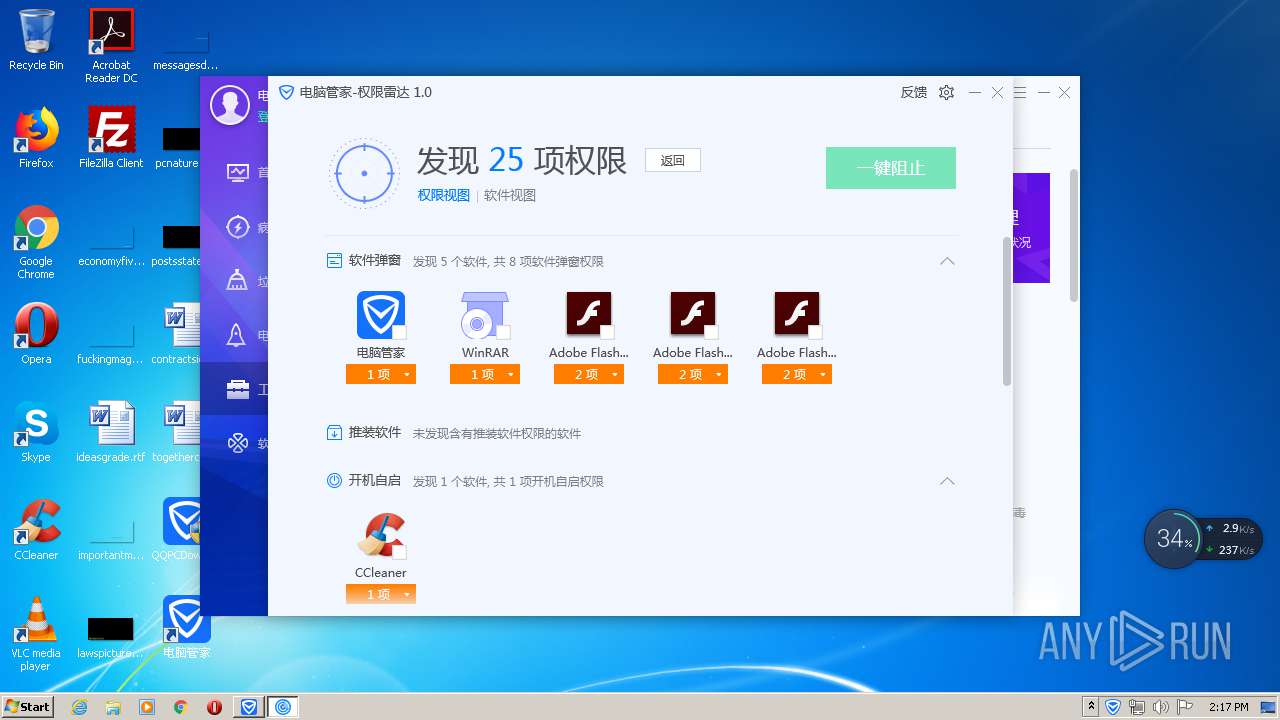Open the trash-cleanup broom sidebar icon
The height and width of the screenshot is (720, 1280).
tap(237, 281)
